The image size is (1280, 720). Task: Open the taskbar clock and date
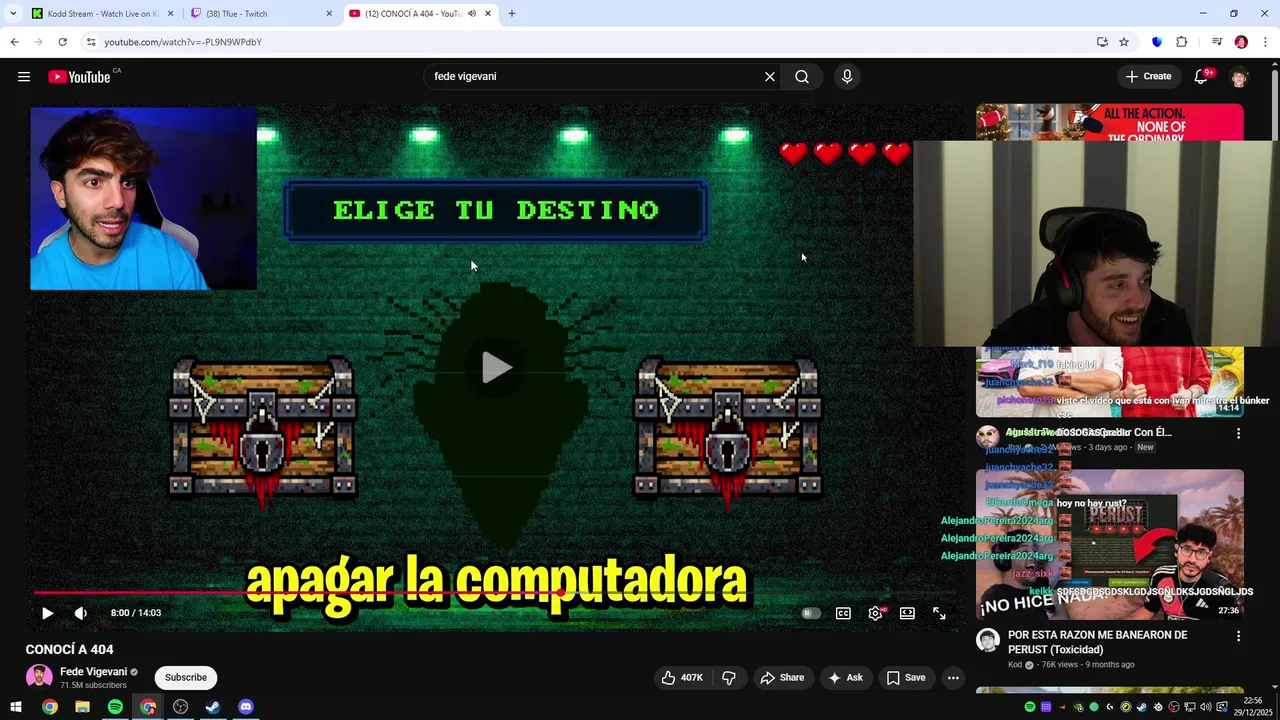[1252, 706]
